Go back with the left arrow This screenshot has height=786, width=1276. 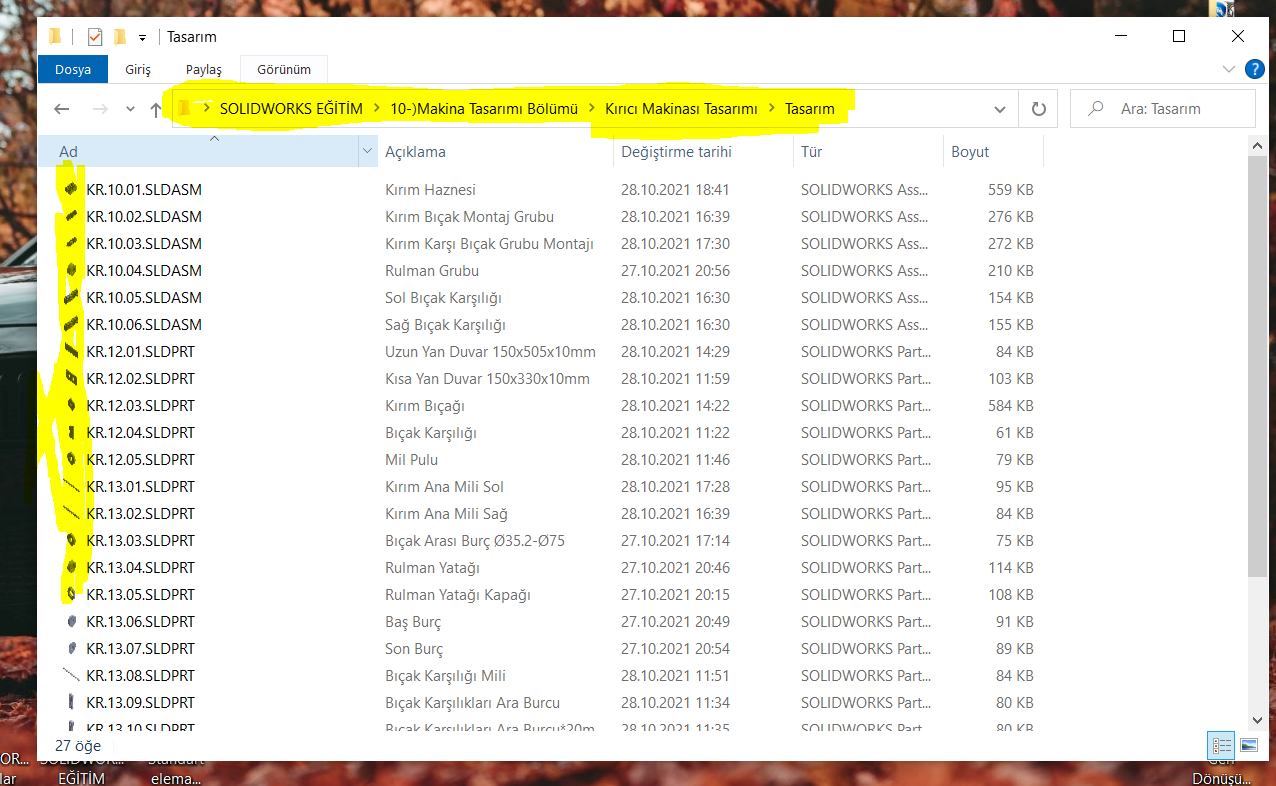tap(62, 109)
